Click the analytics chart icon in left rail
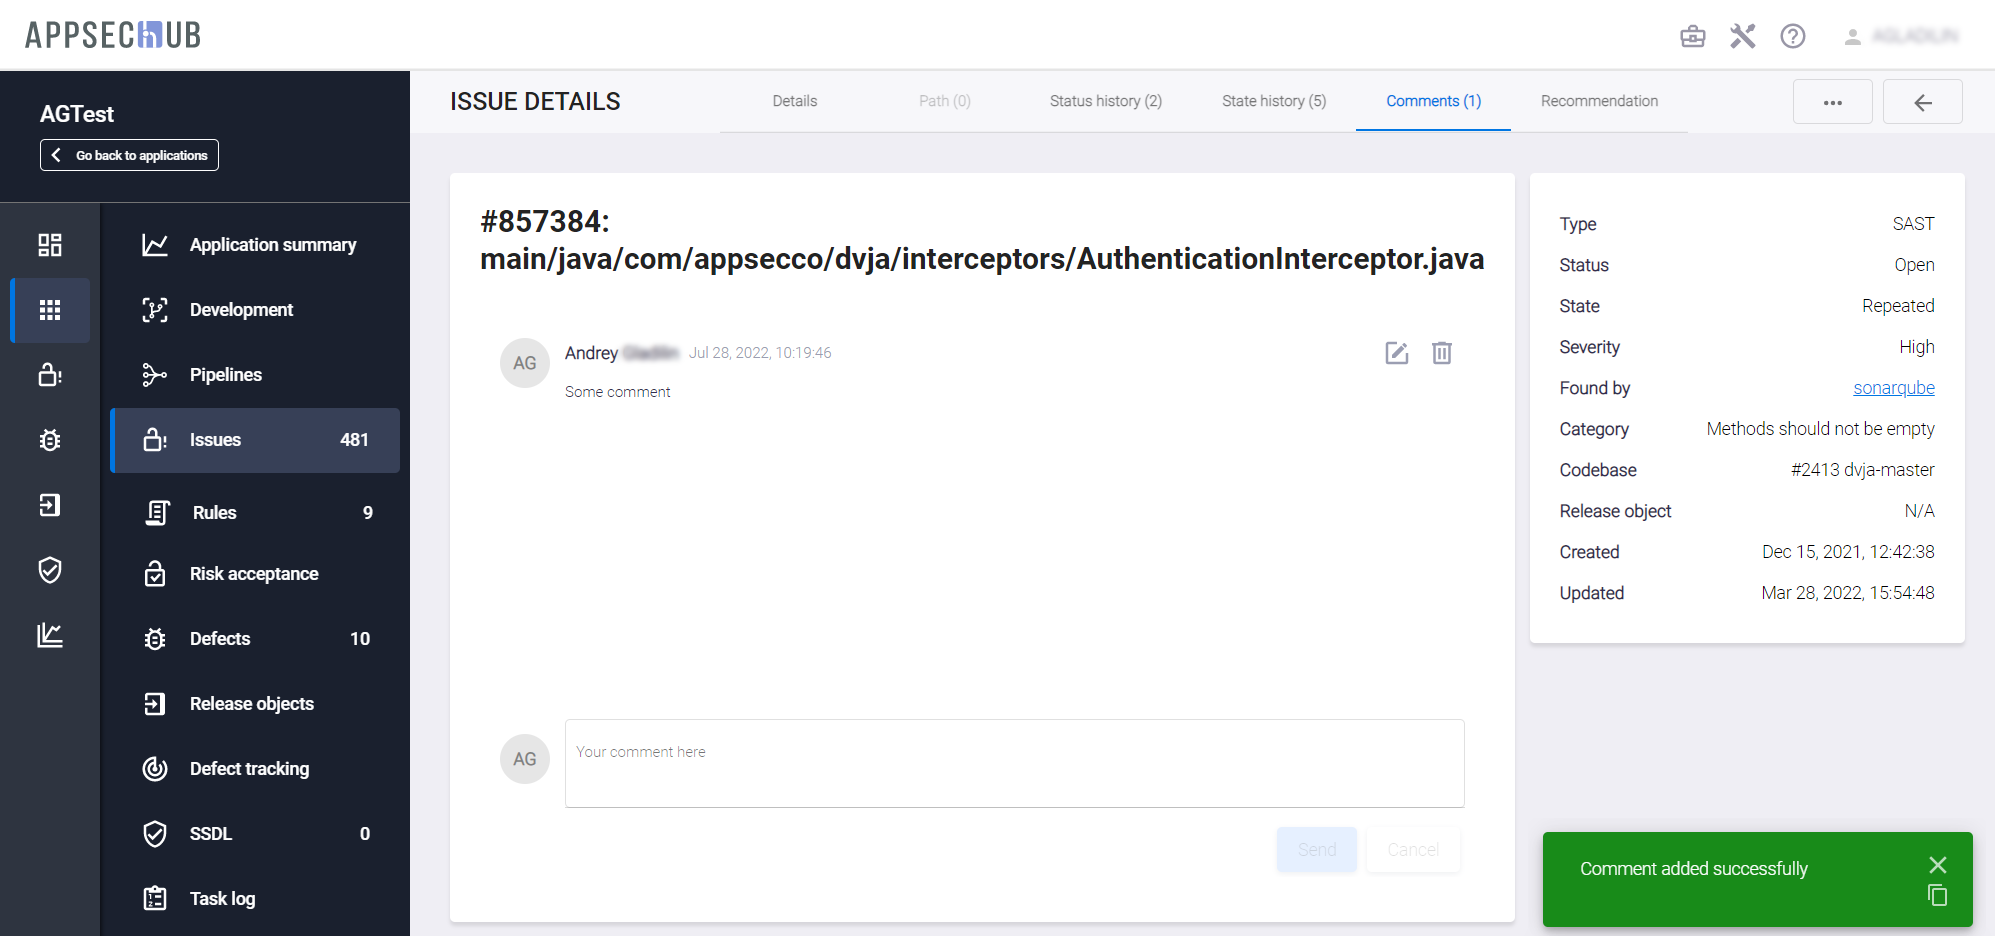Viewport: 1995px width, 936px height. (x=50, y=635)
